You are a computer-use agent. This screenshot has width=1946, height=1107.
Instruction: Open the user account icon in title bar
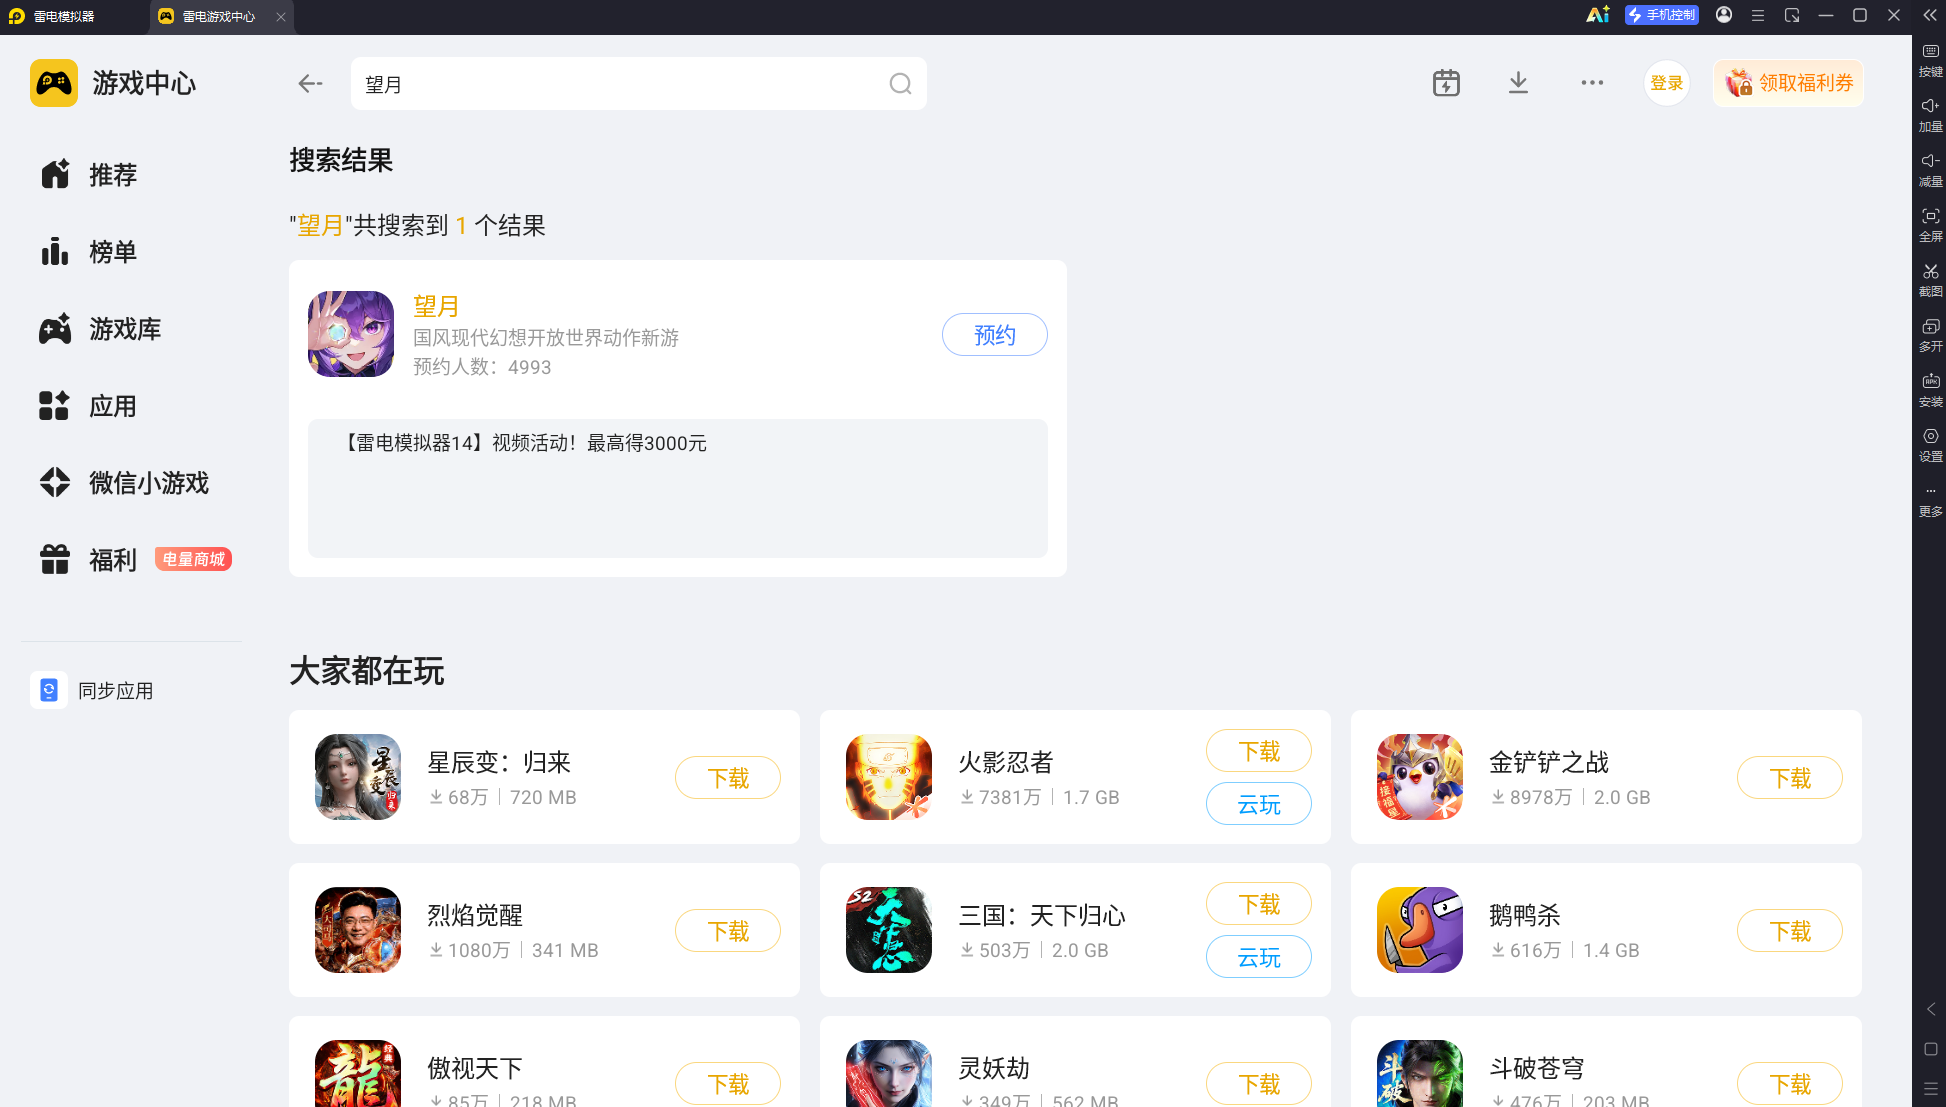pyautogui.click(x=1724, y=15)
